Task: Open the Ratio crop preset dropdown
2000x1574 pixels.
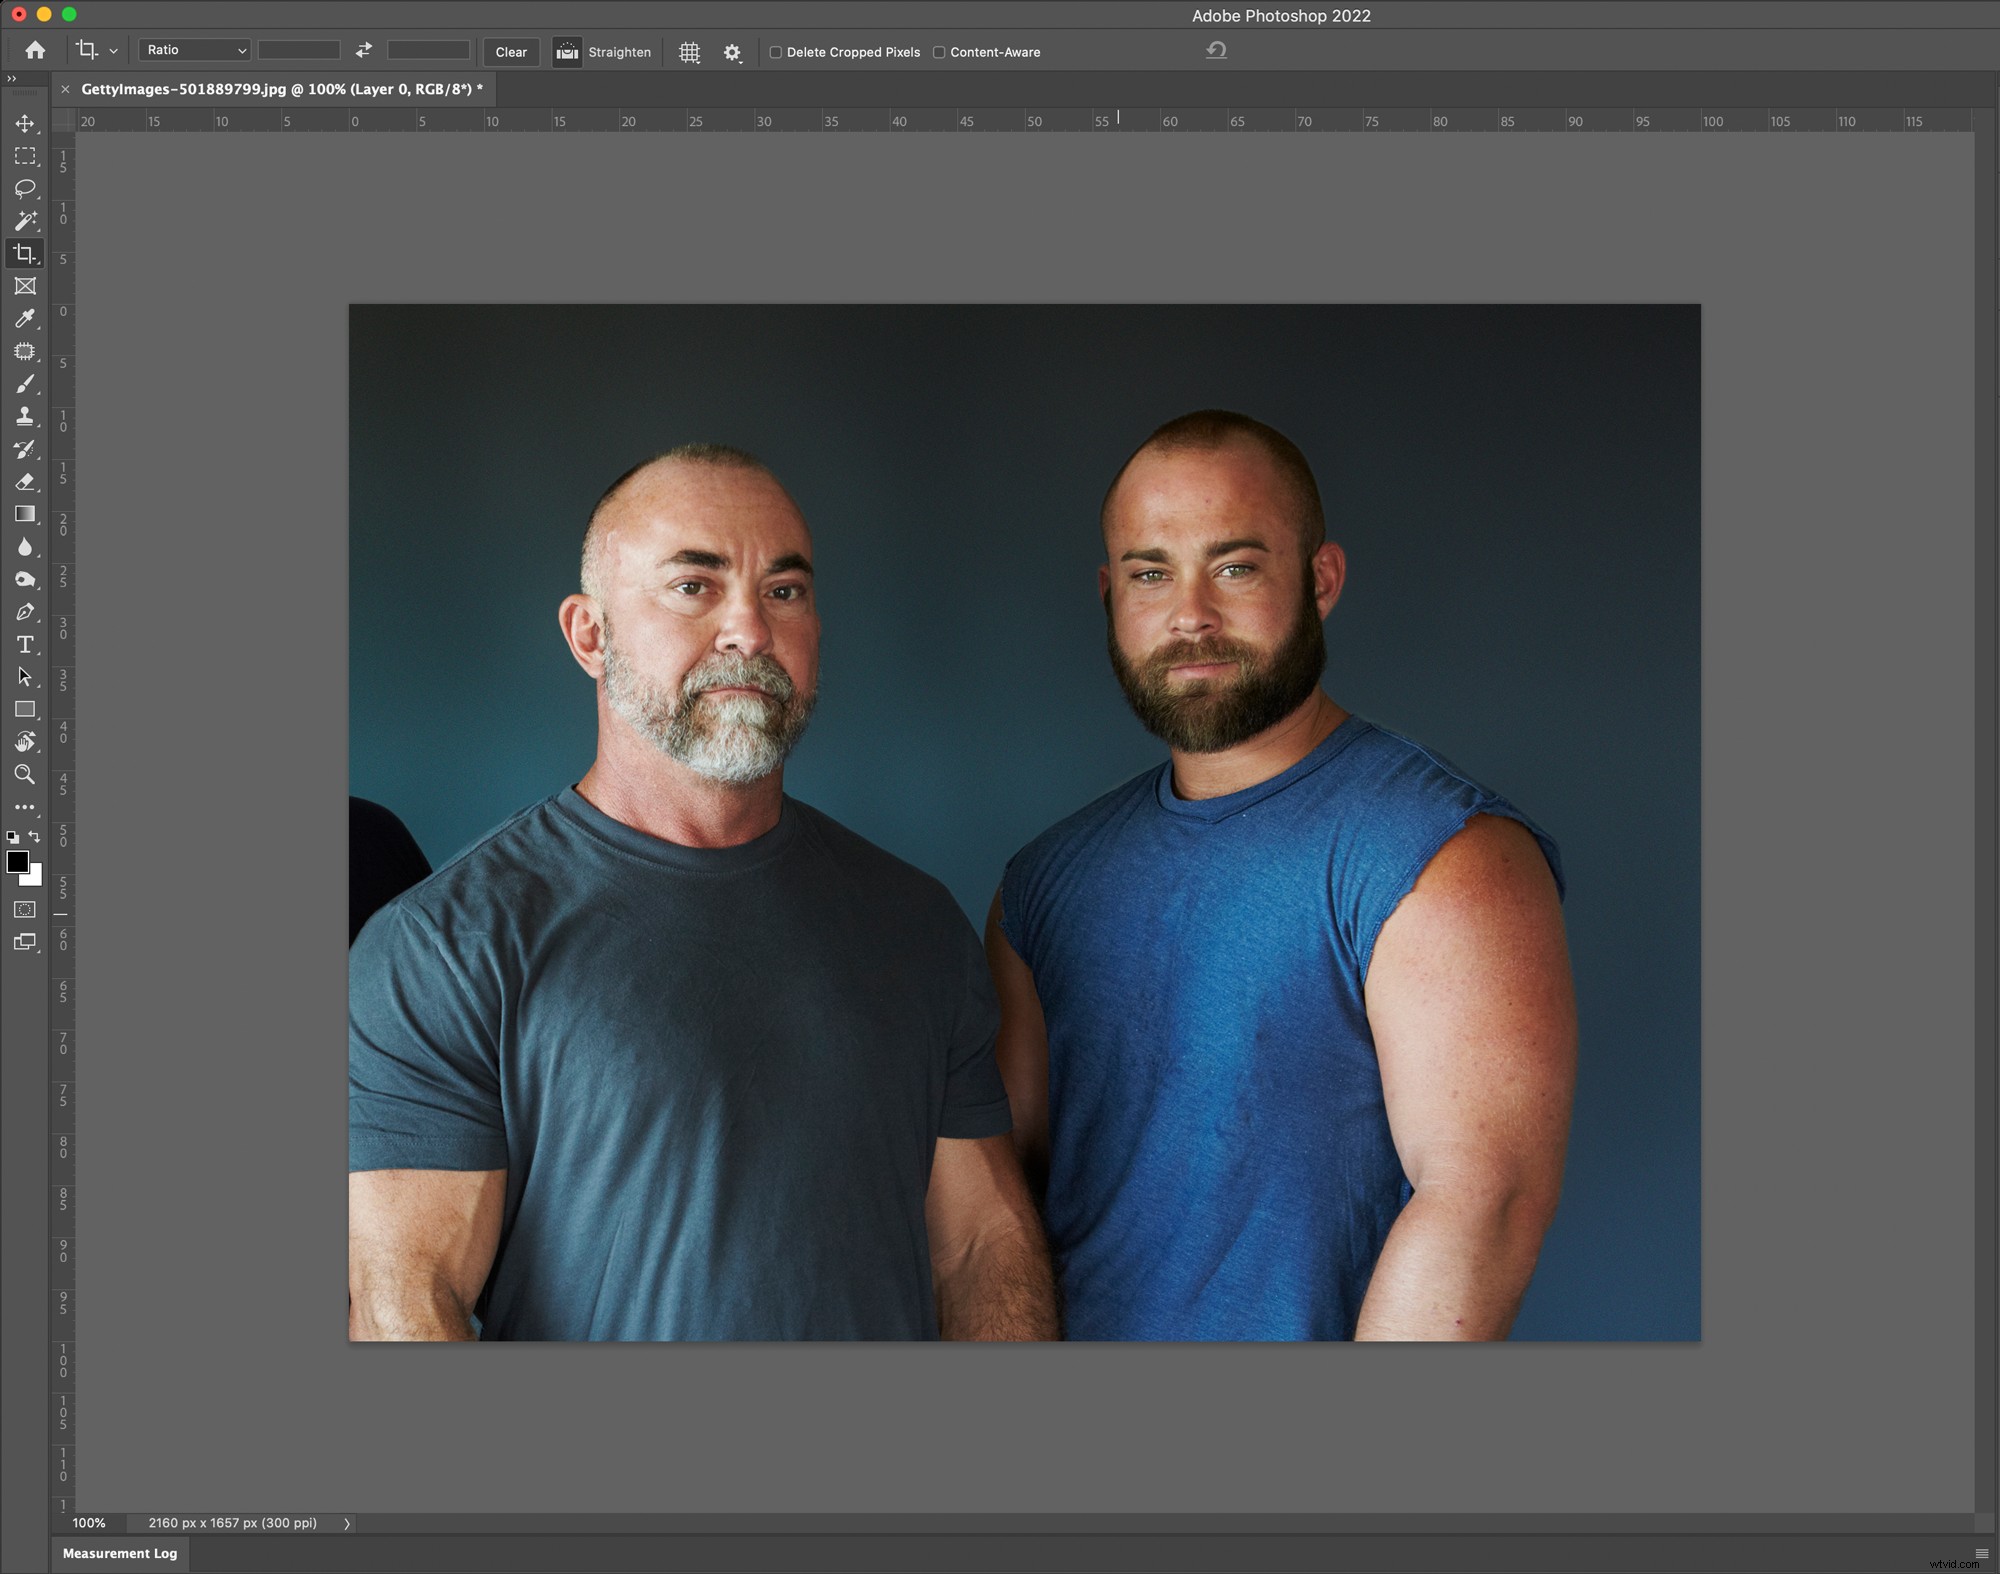Action: (193, 50)
